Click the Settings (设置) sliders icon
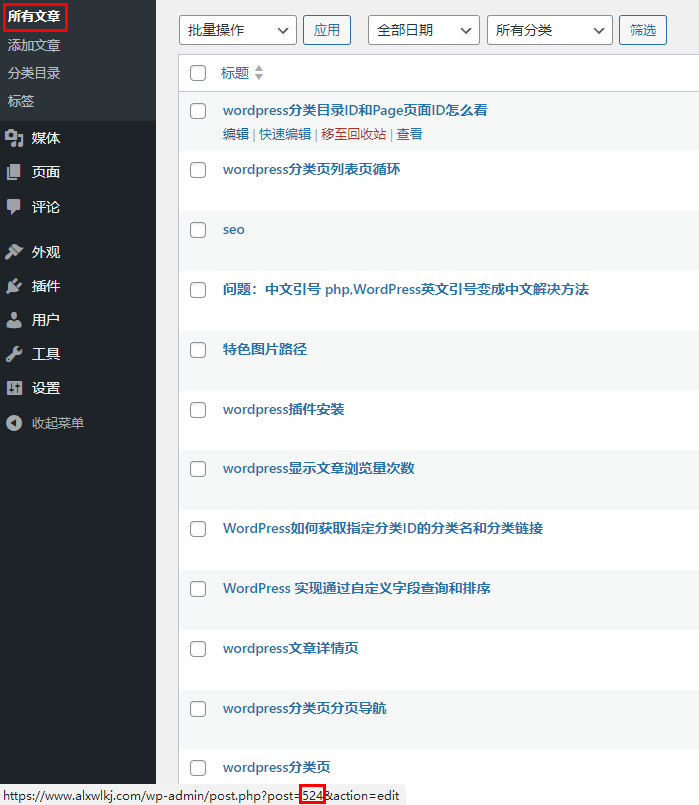 point(14,388)
